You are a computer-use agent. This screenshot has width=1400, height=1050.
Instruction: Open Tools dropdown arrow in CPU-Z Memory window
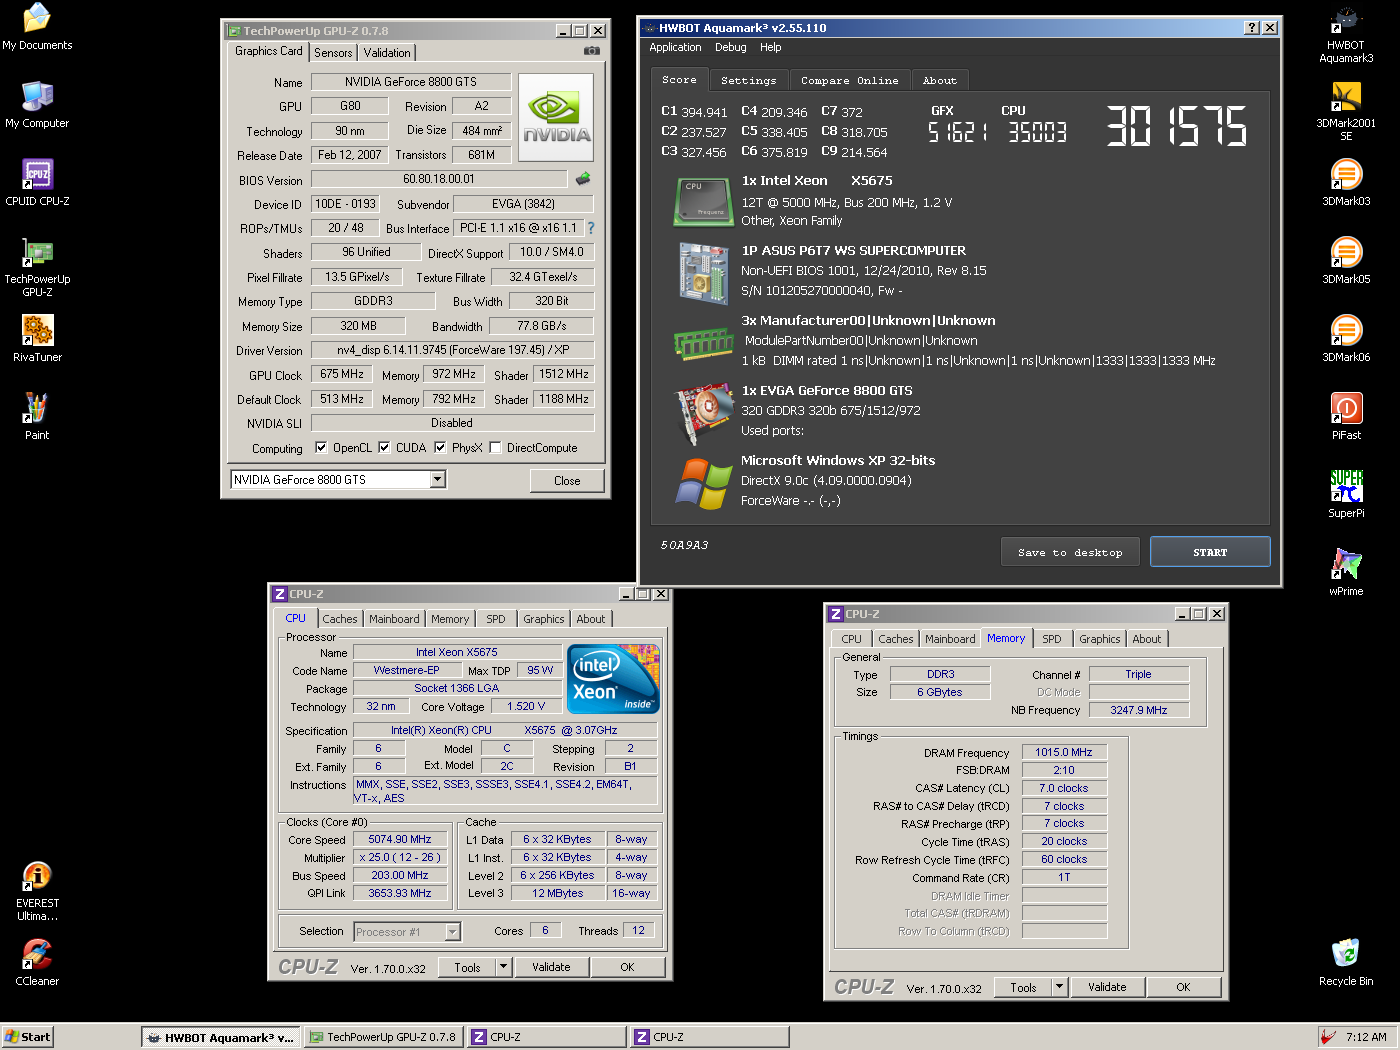(1060, 987)
